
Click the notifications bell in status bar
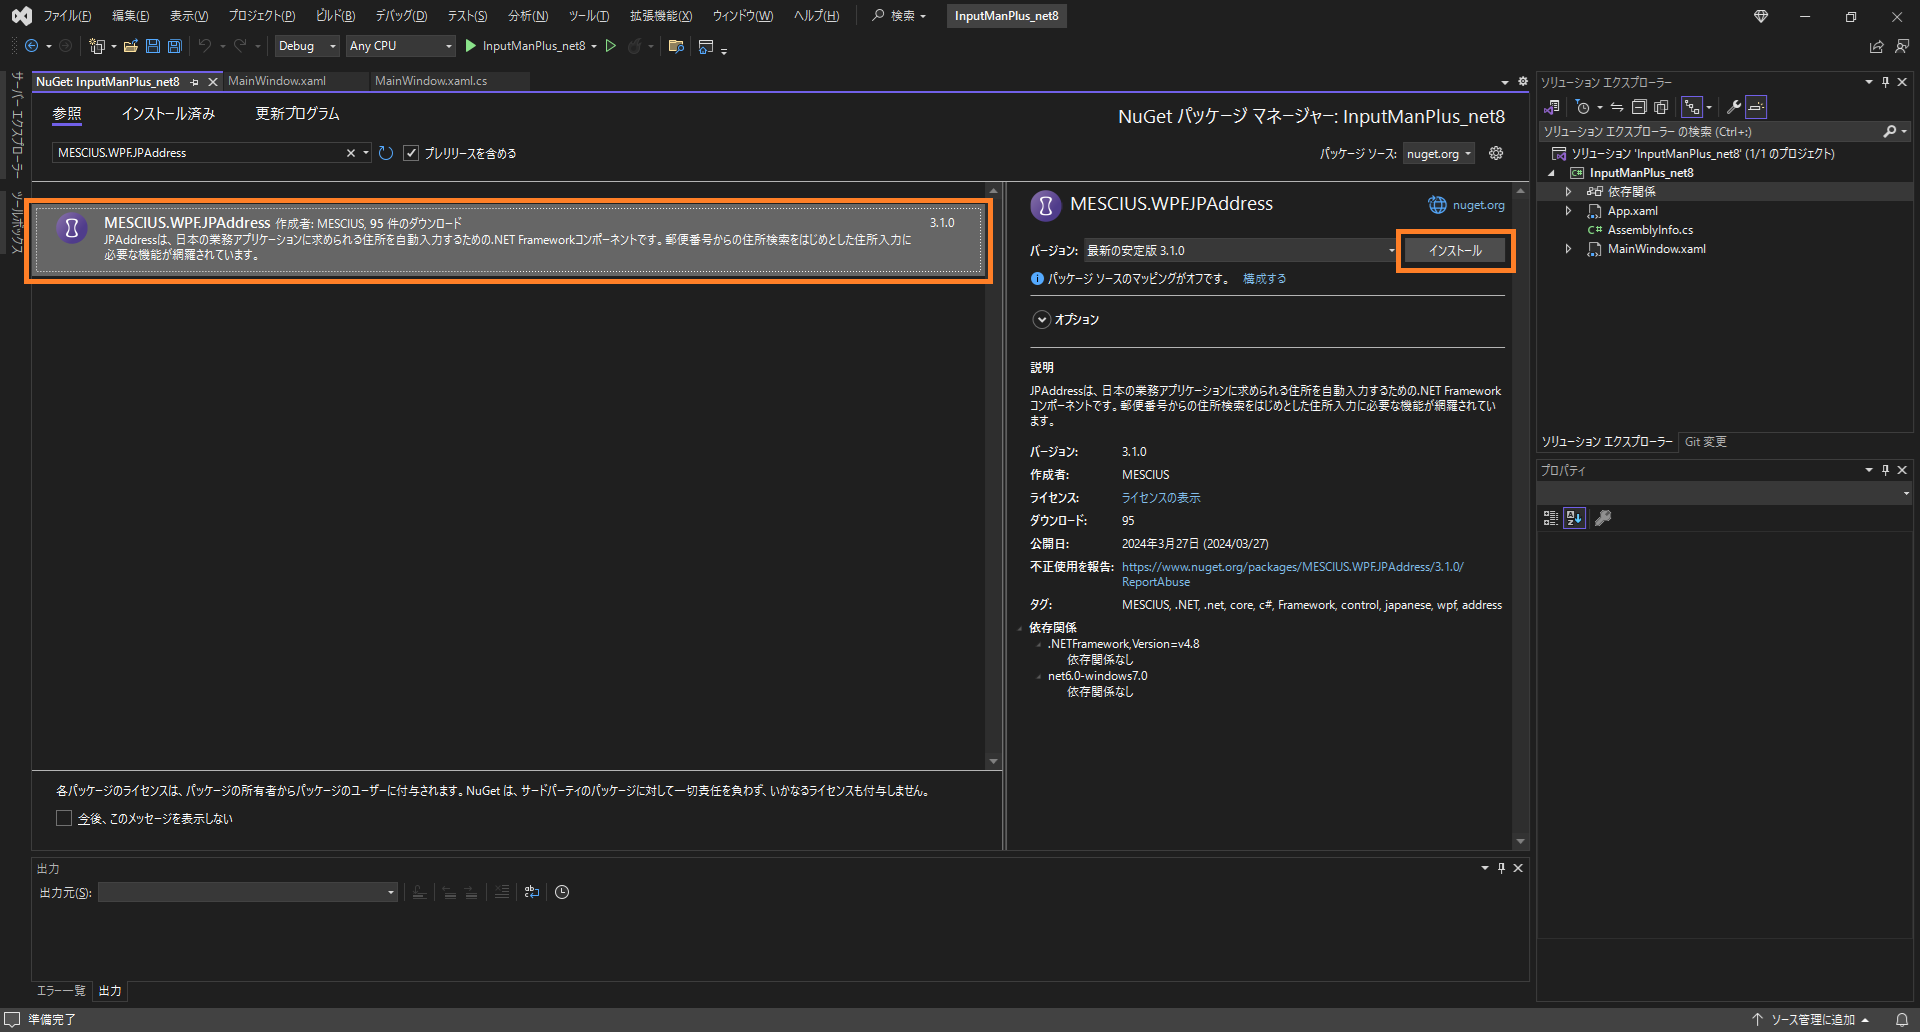1902,1020
